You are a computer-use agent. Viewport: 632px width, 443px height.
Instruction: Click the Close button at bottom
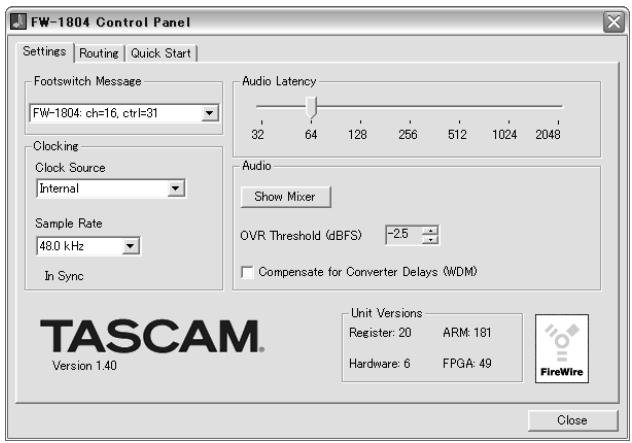point(573,420)
